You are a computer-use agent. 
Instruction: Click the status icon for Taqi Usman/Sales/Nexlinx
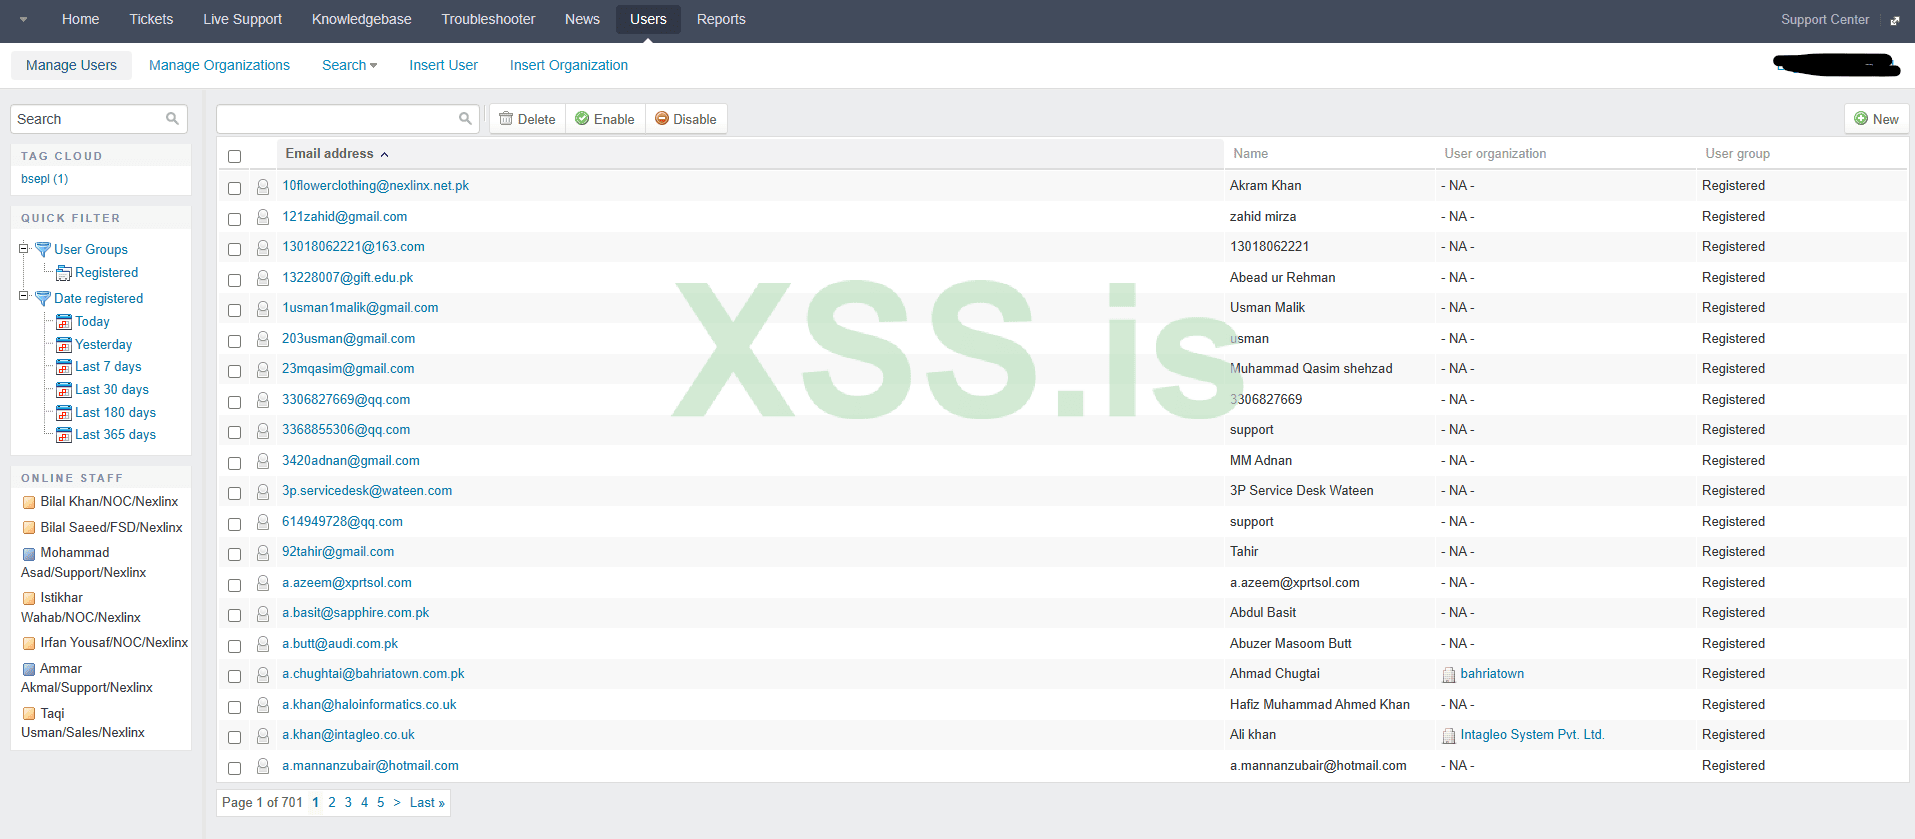pyautogui.click(x=29, y=714)
